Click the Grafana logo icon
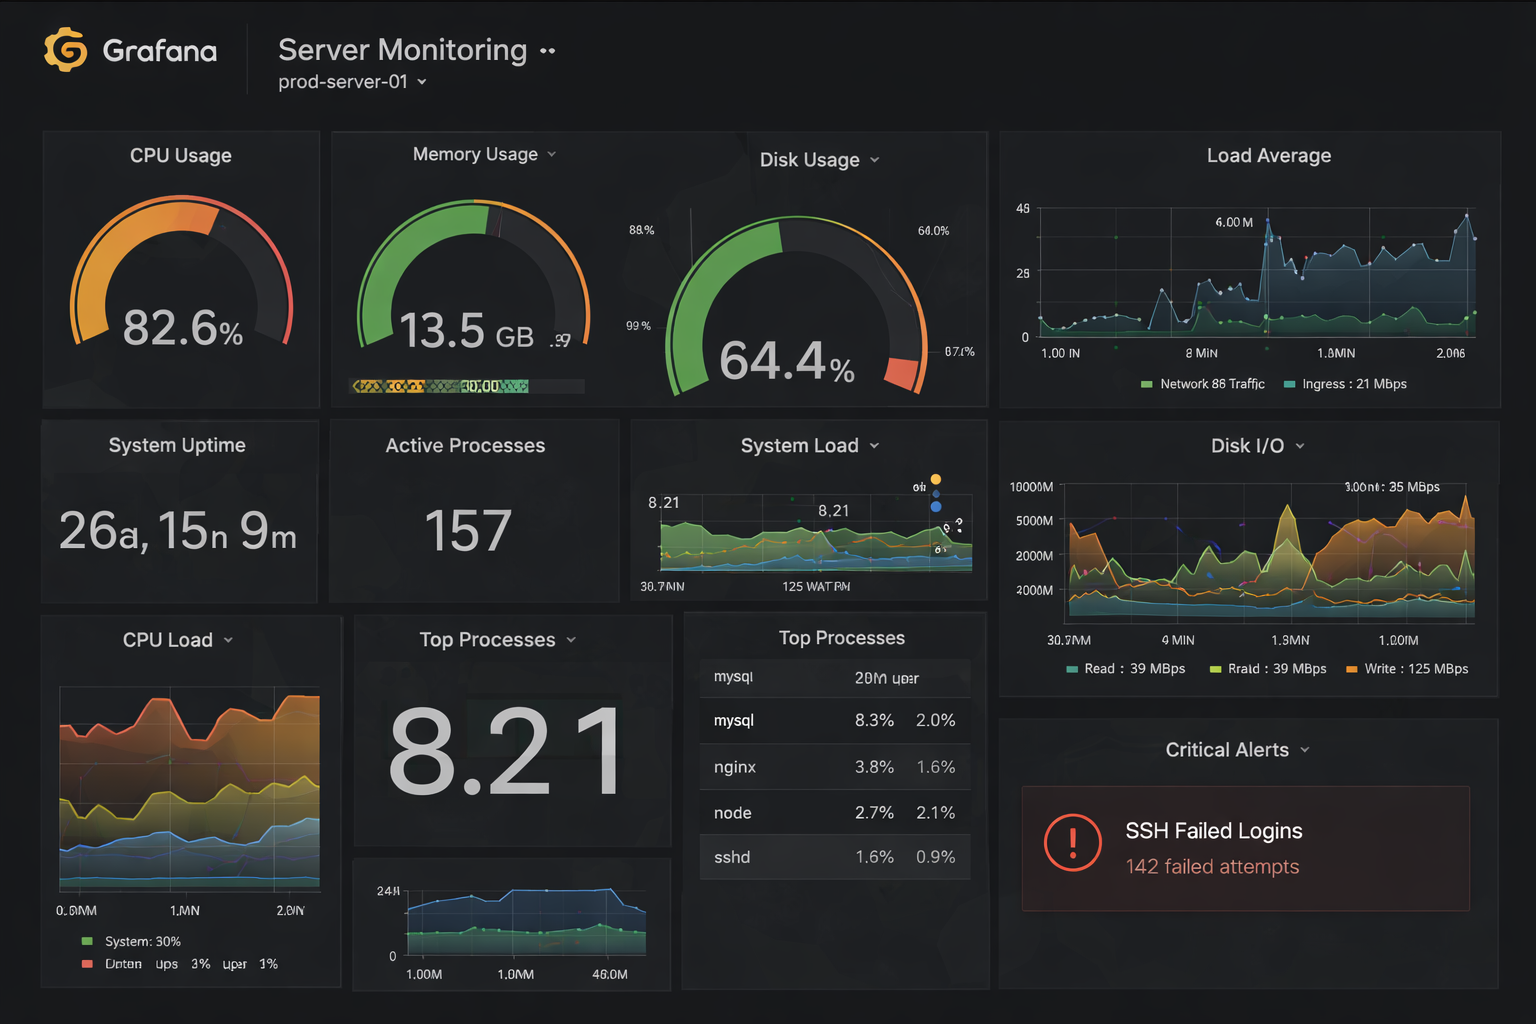Image resolution: width=1536 pixels, height=1024 pixels. pos(64,48)
